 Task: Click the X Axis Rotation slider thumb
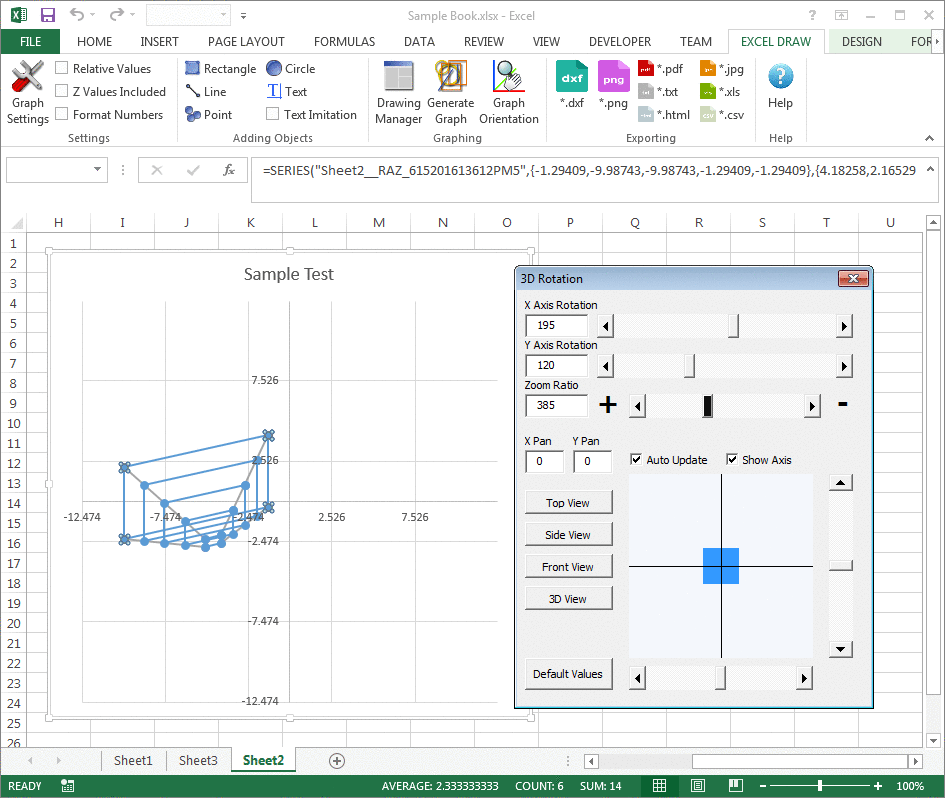pos(733,326)
